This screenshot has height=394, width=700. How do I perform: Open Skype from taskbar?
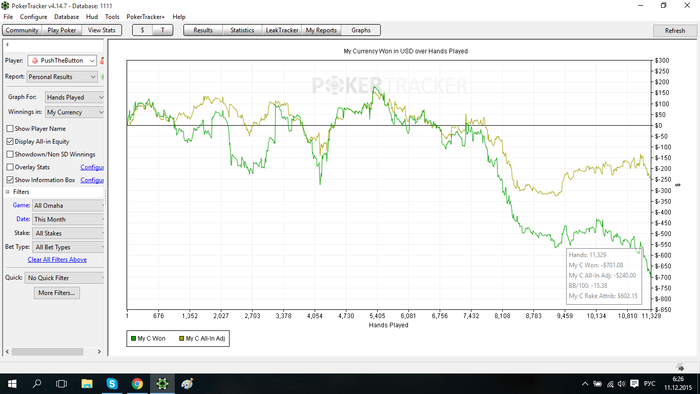tap(112, 384)
